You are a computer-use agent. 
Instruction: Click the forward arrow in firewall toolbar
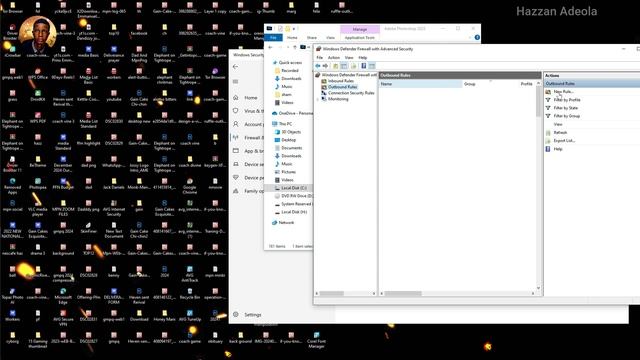tap(325, 66)
